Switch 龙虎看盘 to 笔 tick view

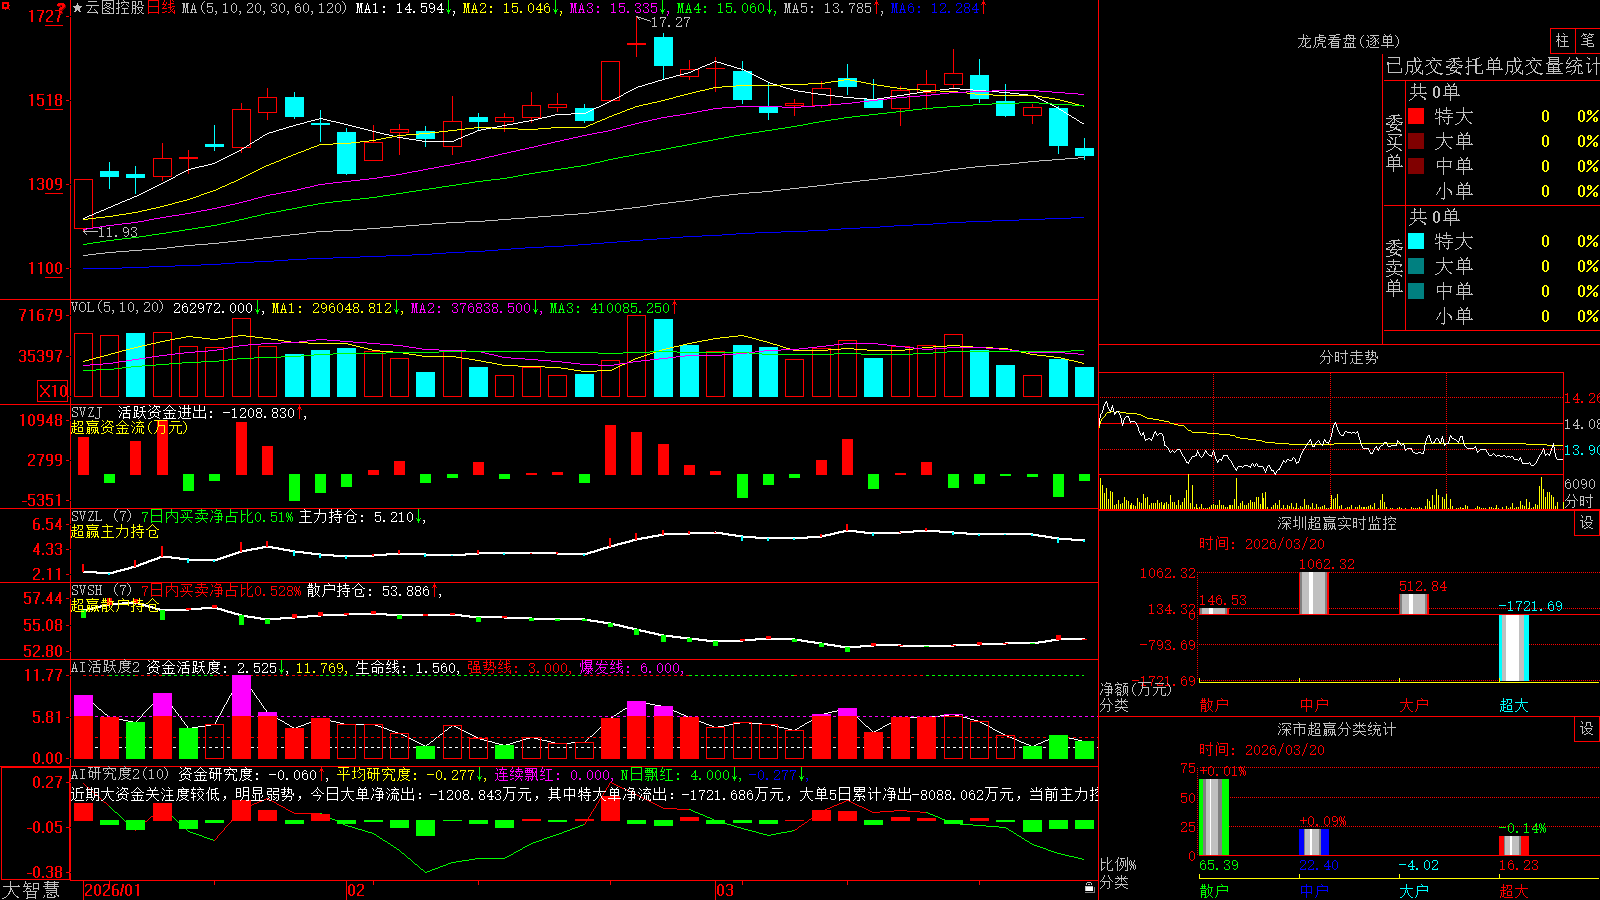[1588, 40]
